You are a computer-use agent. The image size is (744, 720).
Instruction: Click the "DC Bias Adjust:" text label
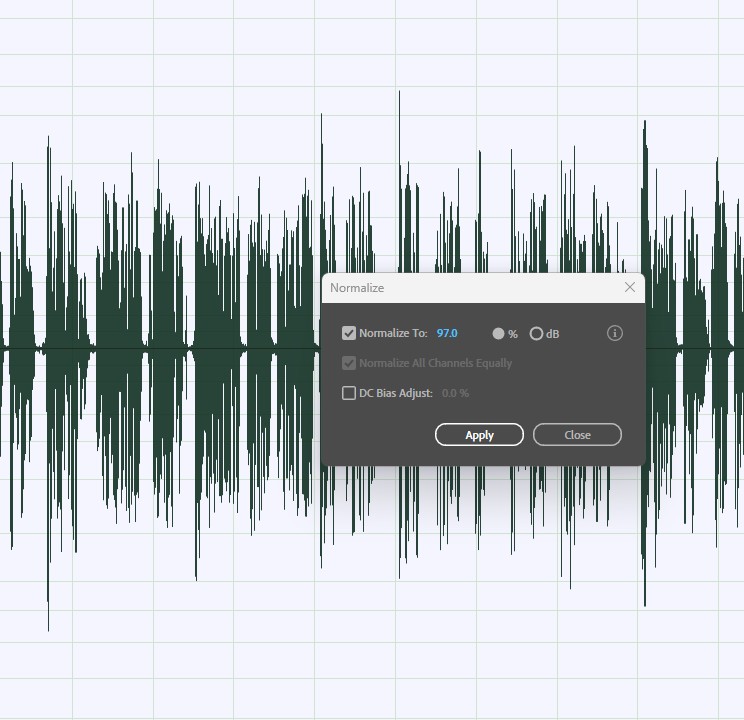point(396,393)
